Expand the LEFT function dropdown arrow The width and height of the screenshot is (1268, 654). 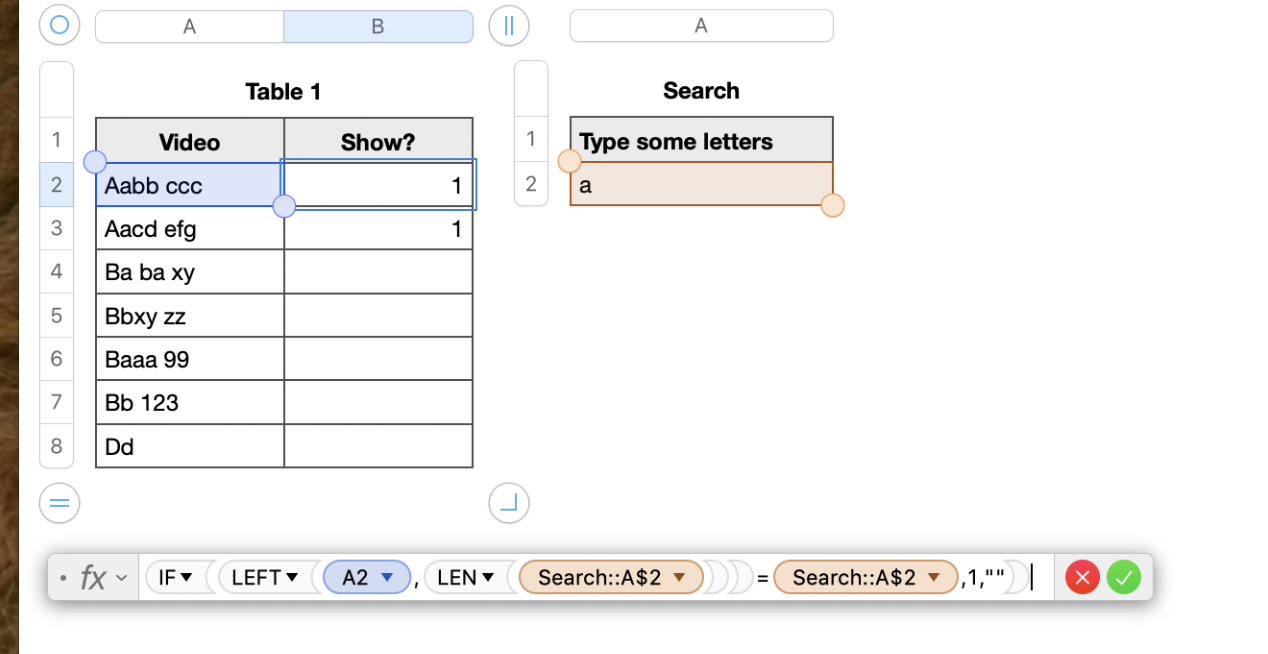point(292,577)
